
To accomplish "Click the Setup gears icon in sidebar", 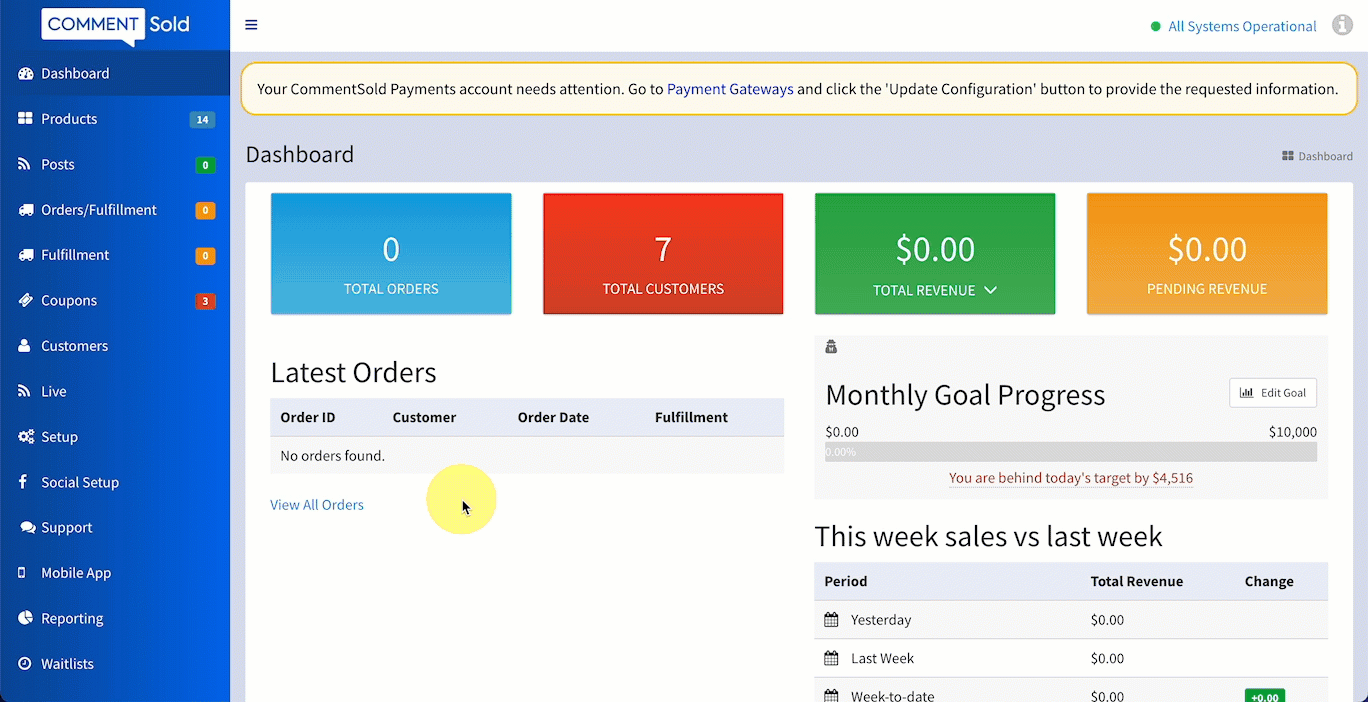I will tap(25, 437).
